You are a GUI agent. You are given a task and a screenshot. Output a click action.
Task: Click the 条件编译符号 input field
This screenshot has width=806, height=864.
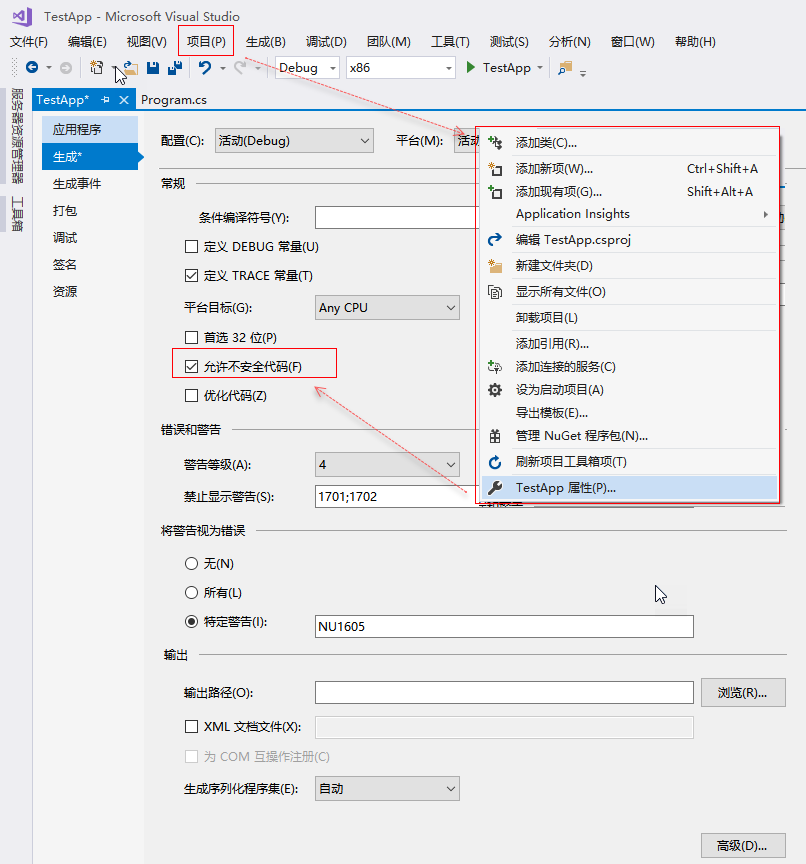tap(396, 218)
